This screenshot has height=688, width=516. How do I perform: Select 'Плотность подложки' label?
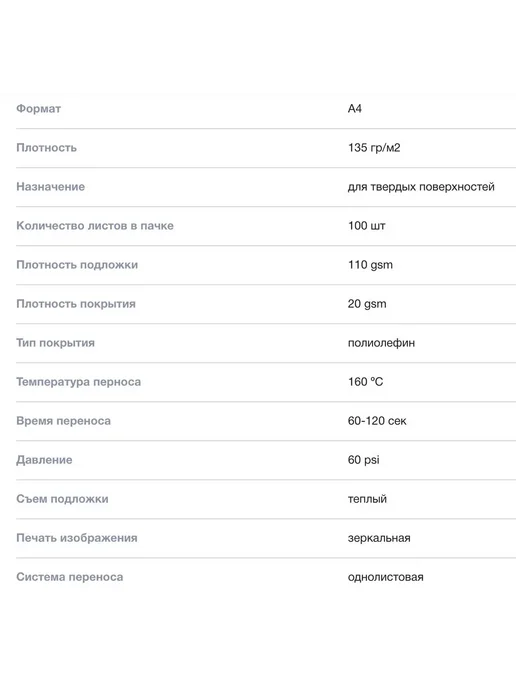[77, 265]
